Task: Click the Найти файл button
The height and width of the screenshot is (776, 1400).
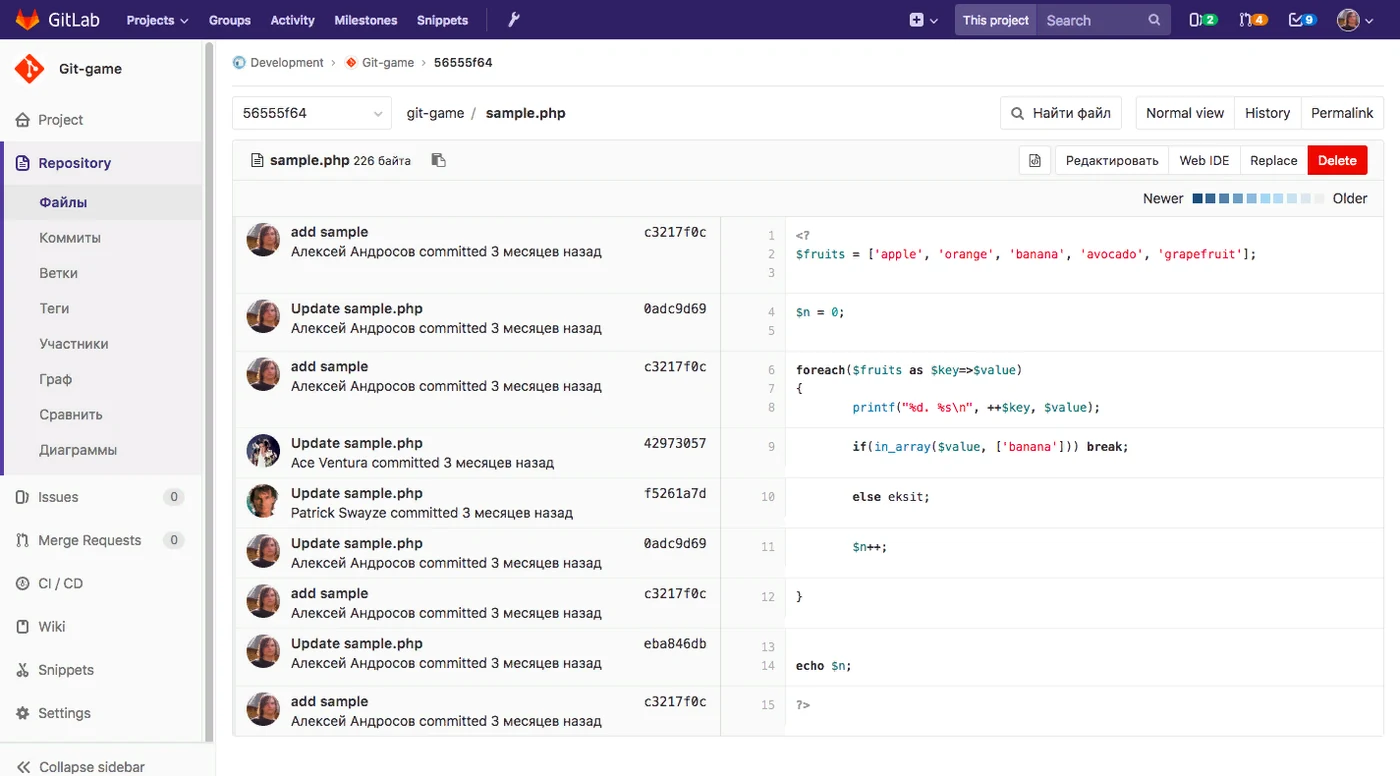Action: click(1061, 113)
